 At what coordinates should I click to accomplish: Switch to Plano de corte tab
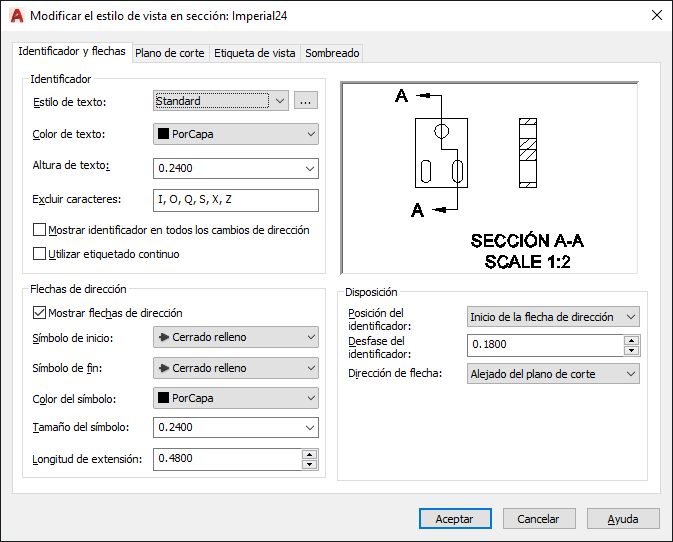coord(170,53)
